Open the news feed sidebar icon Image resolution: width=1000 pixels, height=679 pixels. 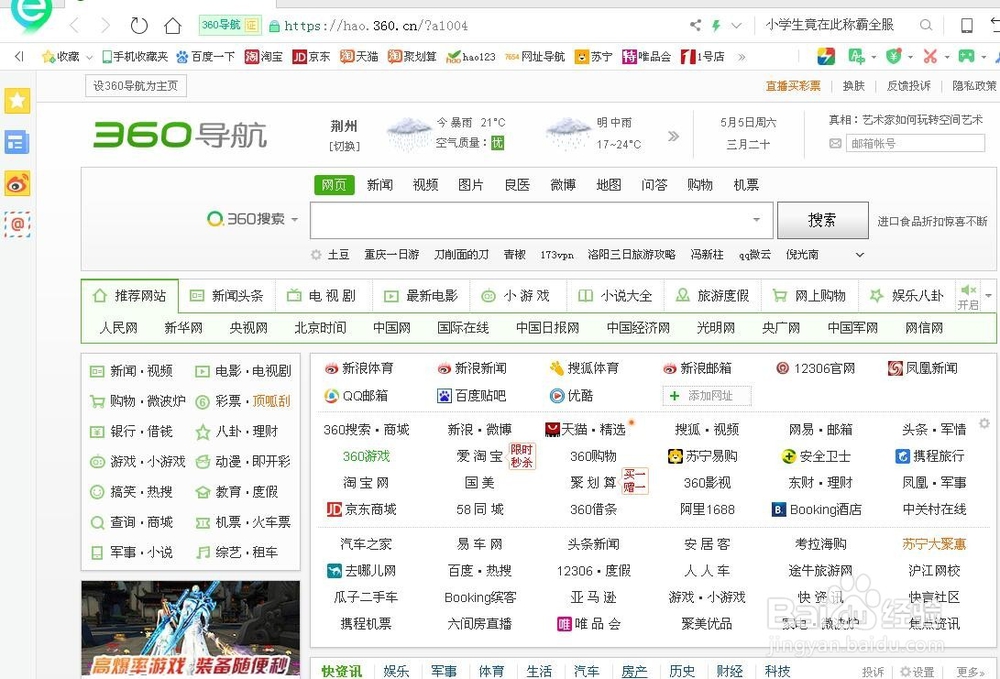[17, 142]
